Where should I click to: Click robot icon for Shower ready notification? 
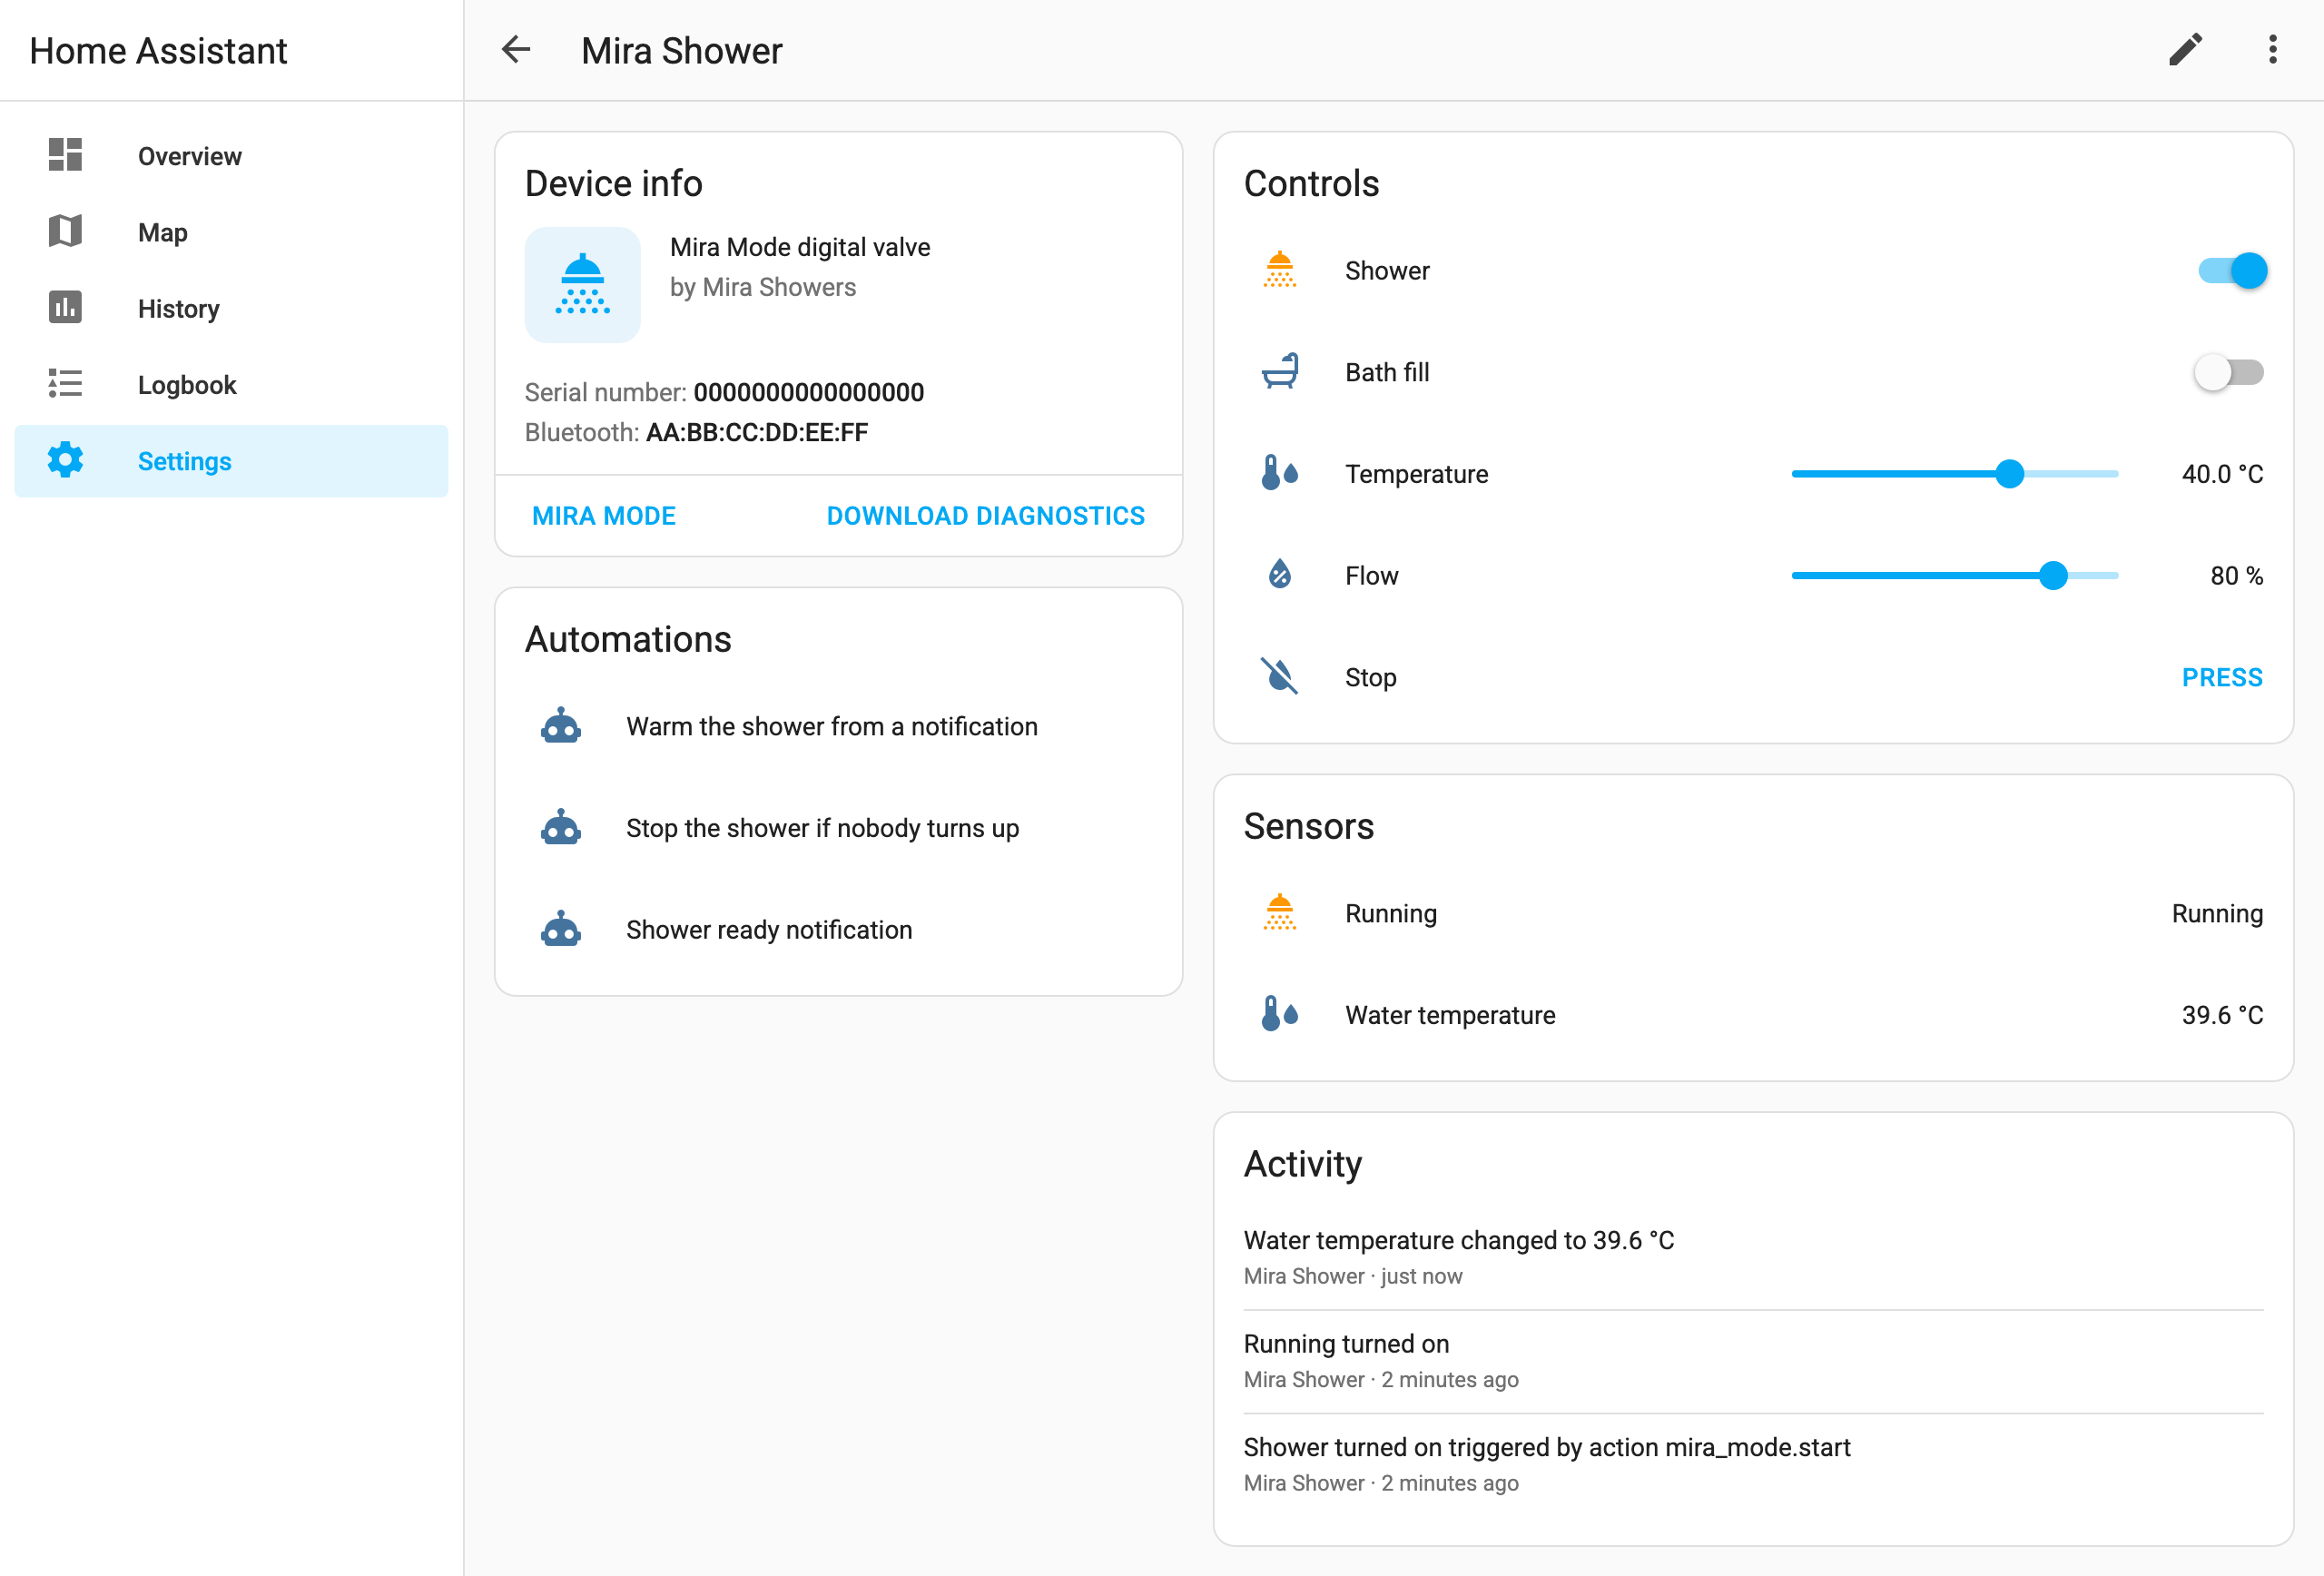(x=561, y=929)
